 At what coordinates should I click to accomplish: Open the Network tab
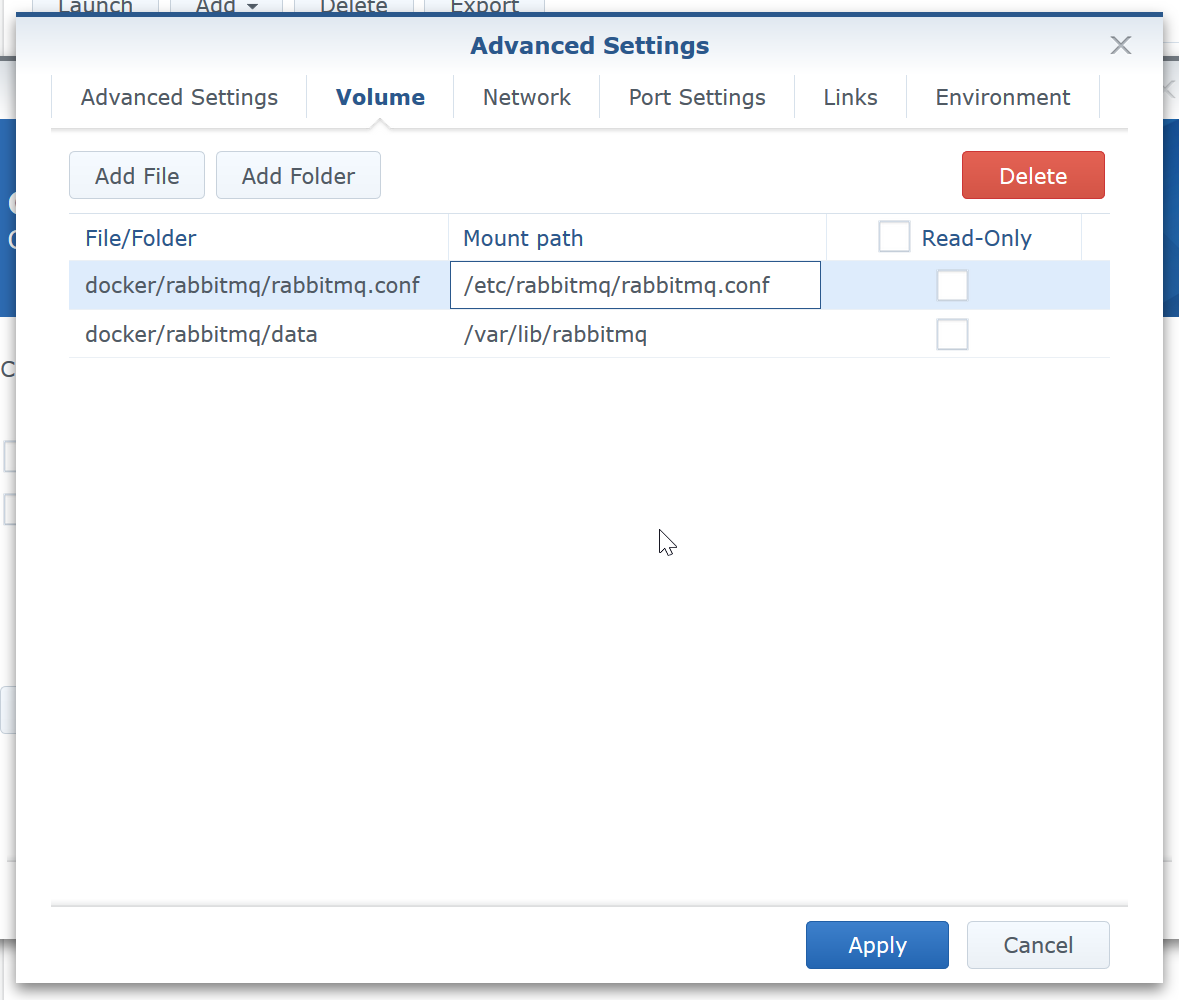(x=526, y=98)
